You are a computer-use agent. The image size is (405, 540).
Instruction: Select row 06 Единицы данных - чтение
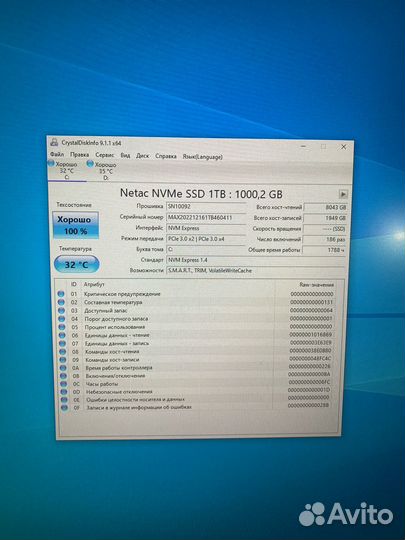click(196, 335)
